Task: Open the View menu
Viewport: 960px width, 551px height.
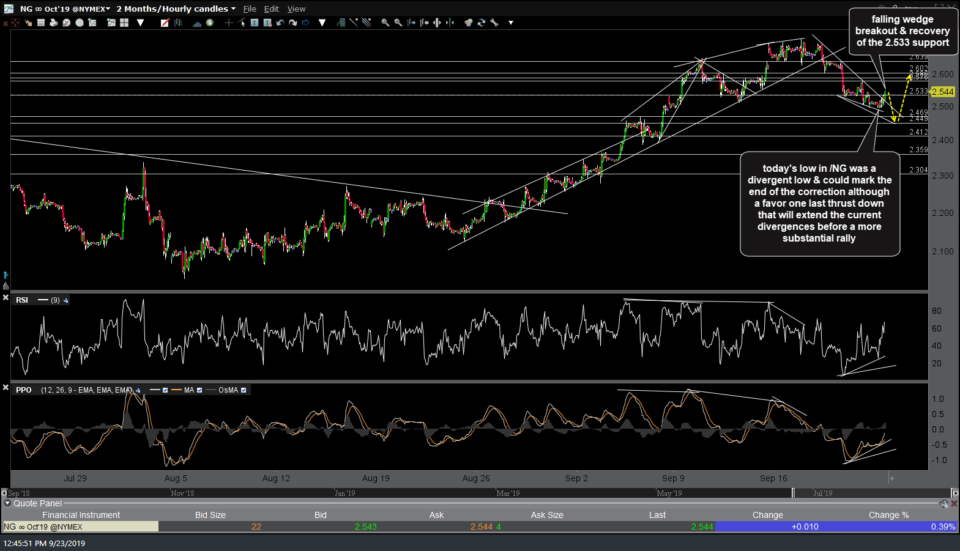Action: (296, 8)
